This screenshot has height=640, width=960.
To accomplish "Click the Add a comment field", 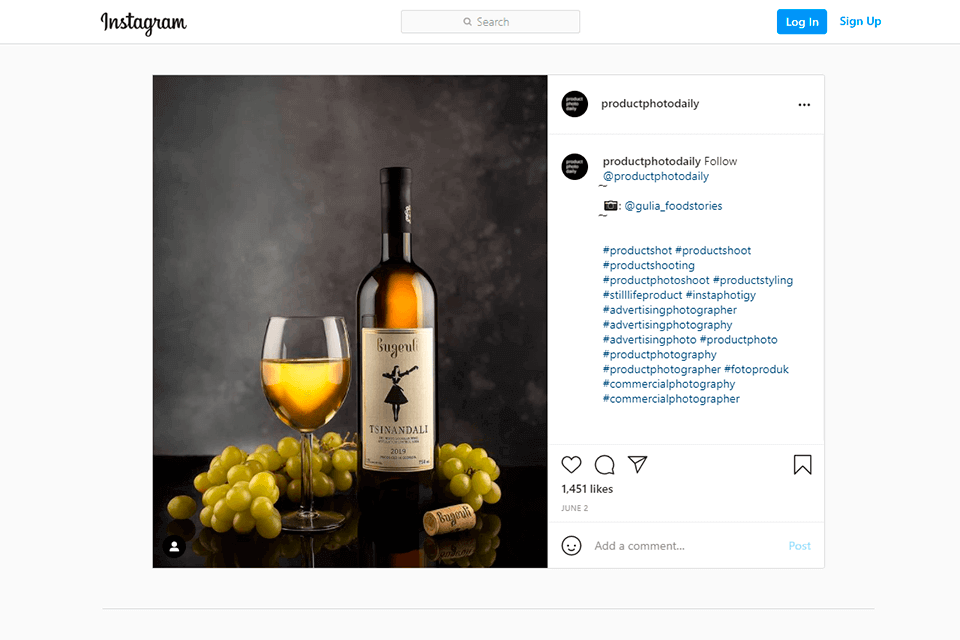I will pos(680,546).
